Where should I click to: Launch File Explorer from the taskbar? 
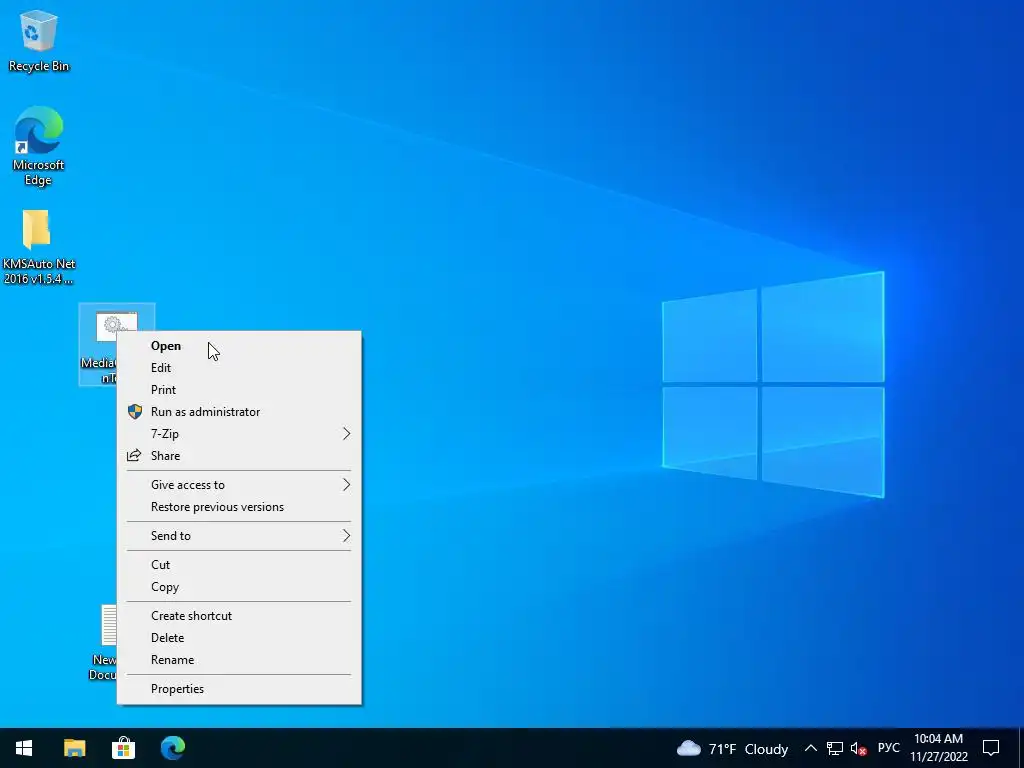click(x=74, y=748)
